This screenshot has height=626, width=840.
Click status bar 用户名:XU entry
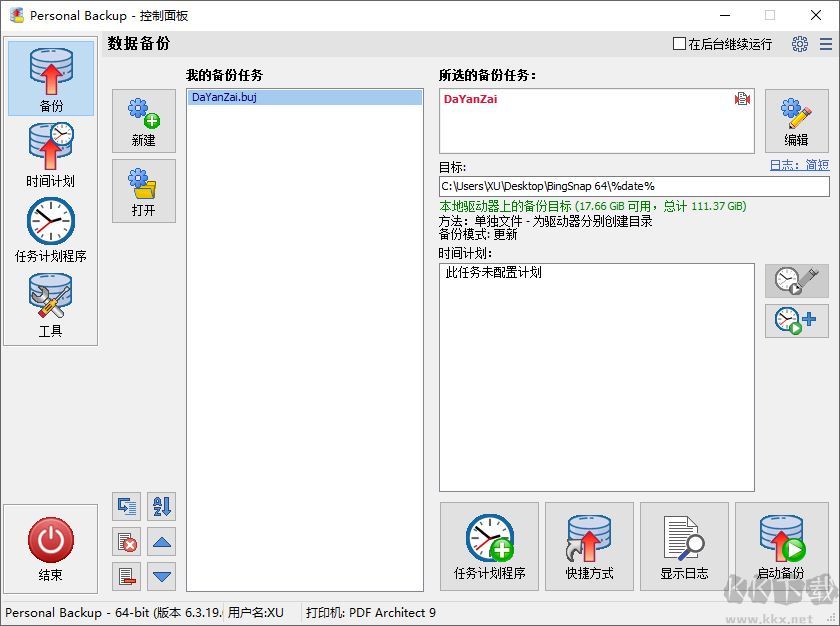coord(256,613)
